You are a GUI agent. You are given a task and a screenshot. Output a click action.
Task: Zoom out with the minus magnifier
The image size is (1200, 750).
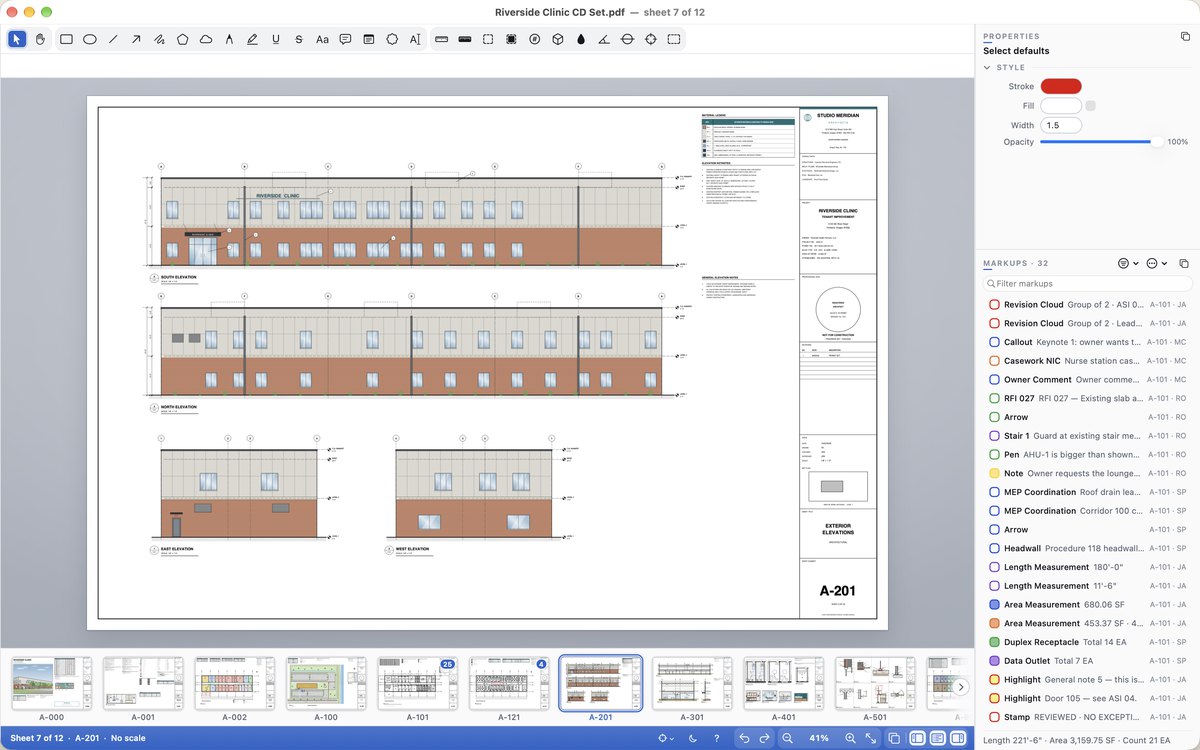pyautogui.click(x=787, y=738)
